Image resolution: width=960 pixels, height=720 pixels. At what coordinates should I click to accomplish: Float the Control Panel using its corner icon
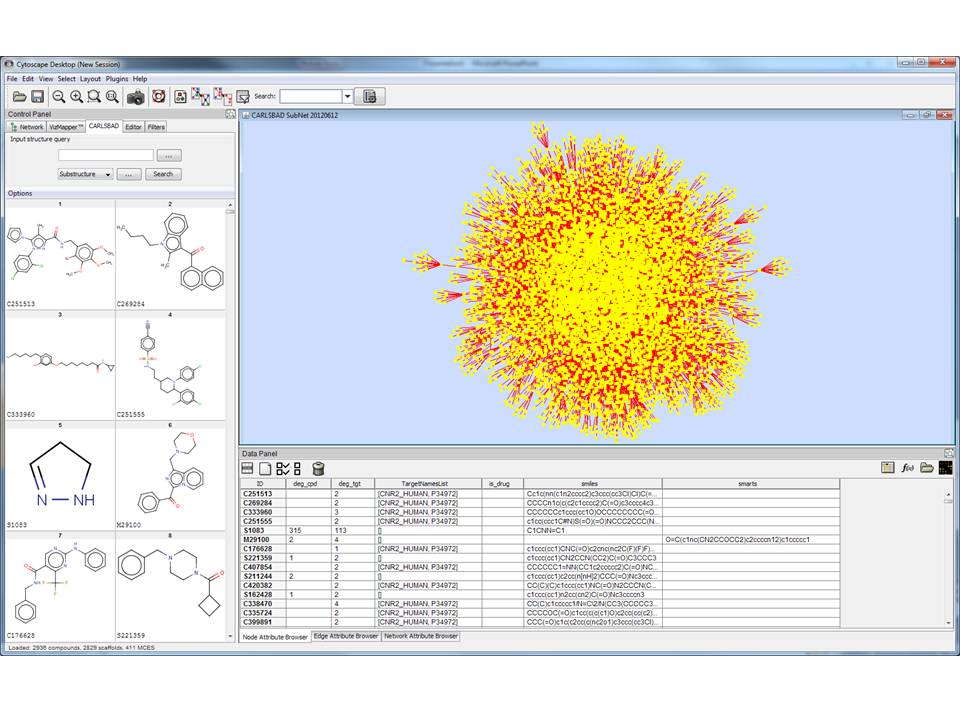pos(231,114)
